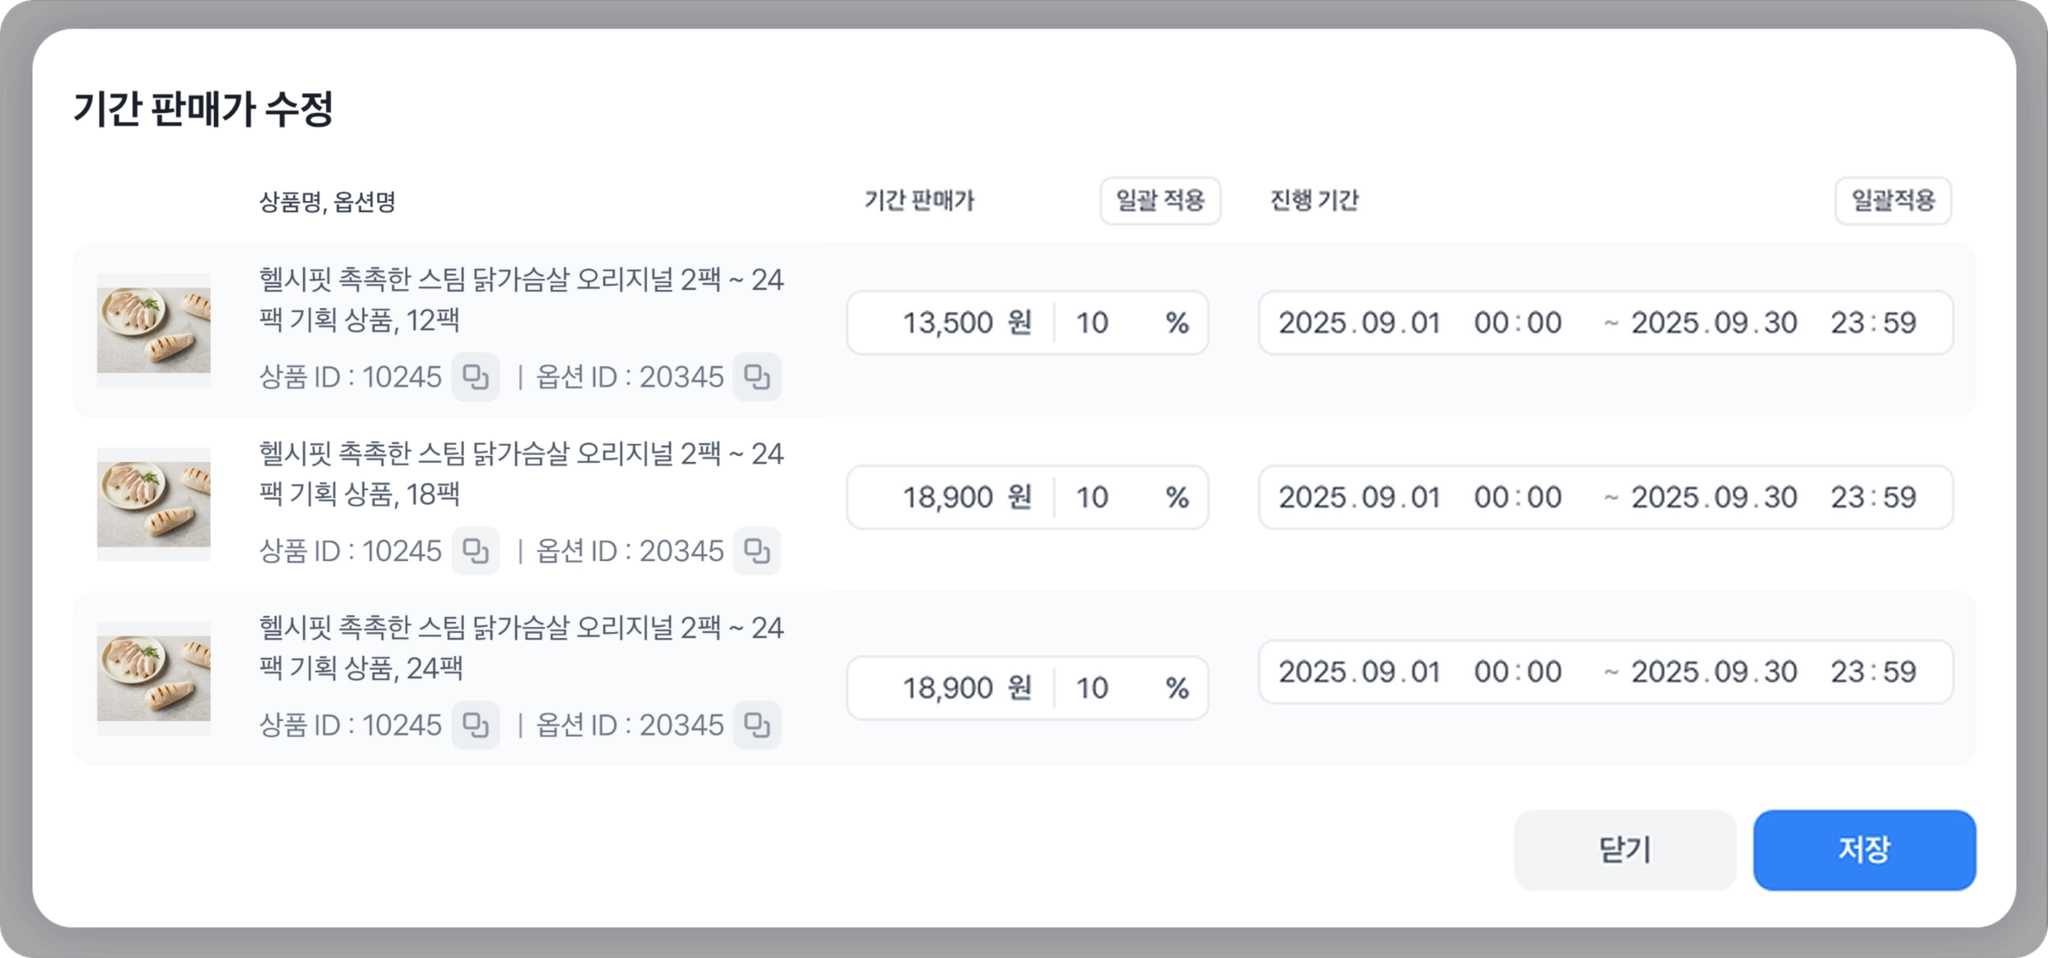This screenshot has height=958, width=2048.
Task: Set the 23:59 end time in the 24팩 row
Action: pyautogui.click(x=1873, y=672)
